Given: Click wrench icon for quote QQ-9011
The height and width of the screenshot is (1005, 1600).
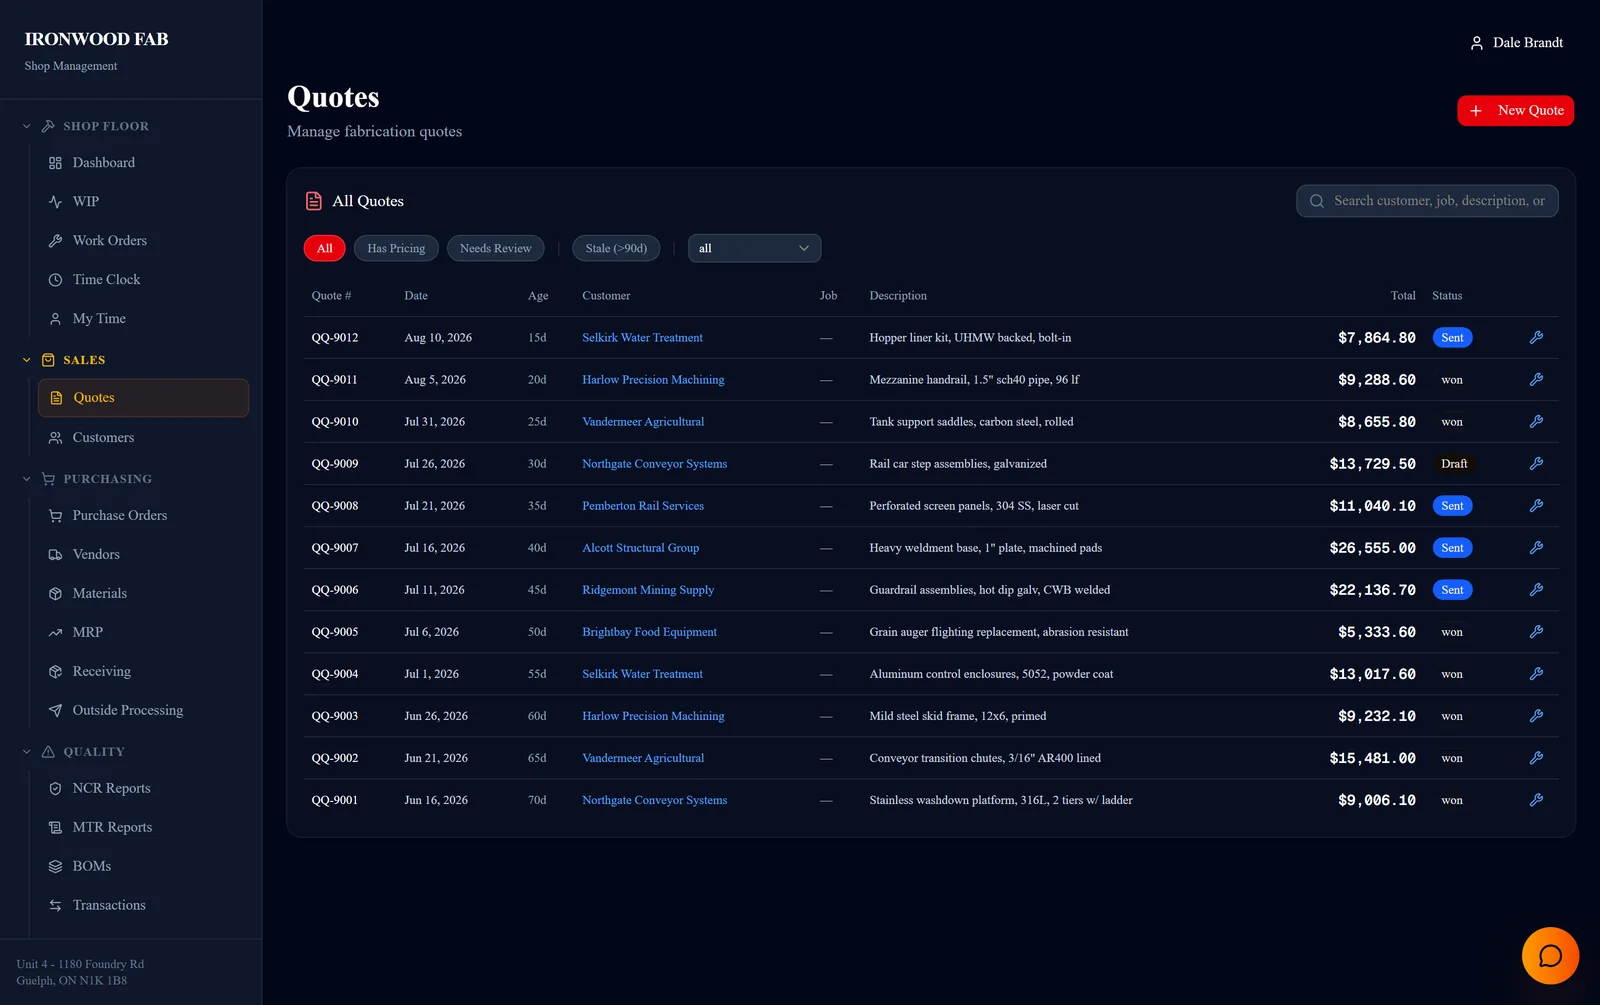Looking at the screenshot, I should point(1536,380).
